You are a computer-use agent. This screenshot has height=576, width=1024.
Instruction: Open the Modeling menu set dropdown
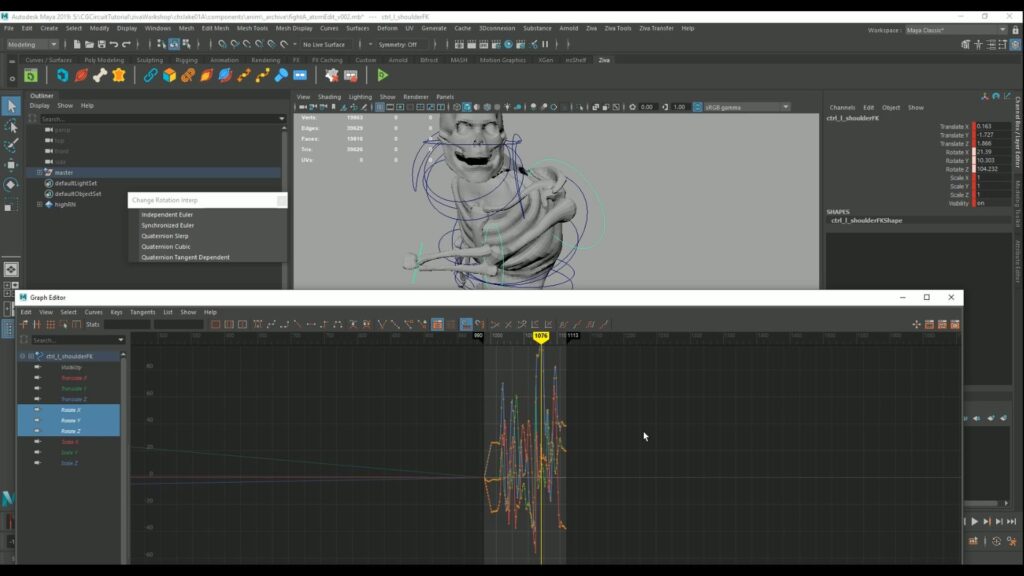[32, 44]
